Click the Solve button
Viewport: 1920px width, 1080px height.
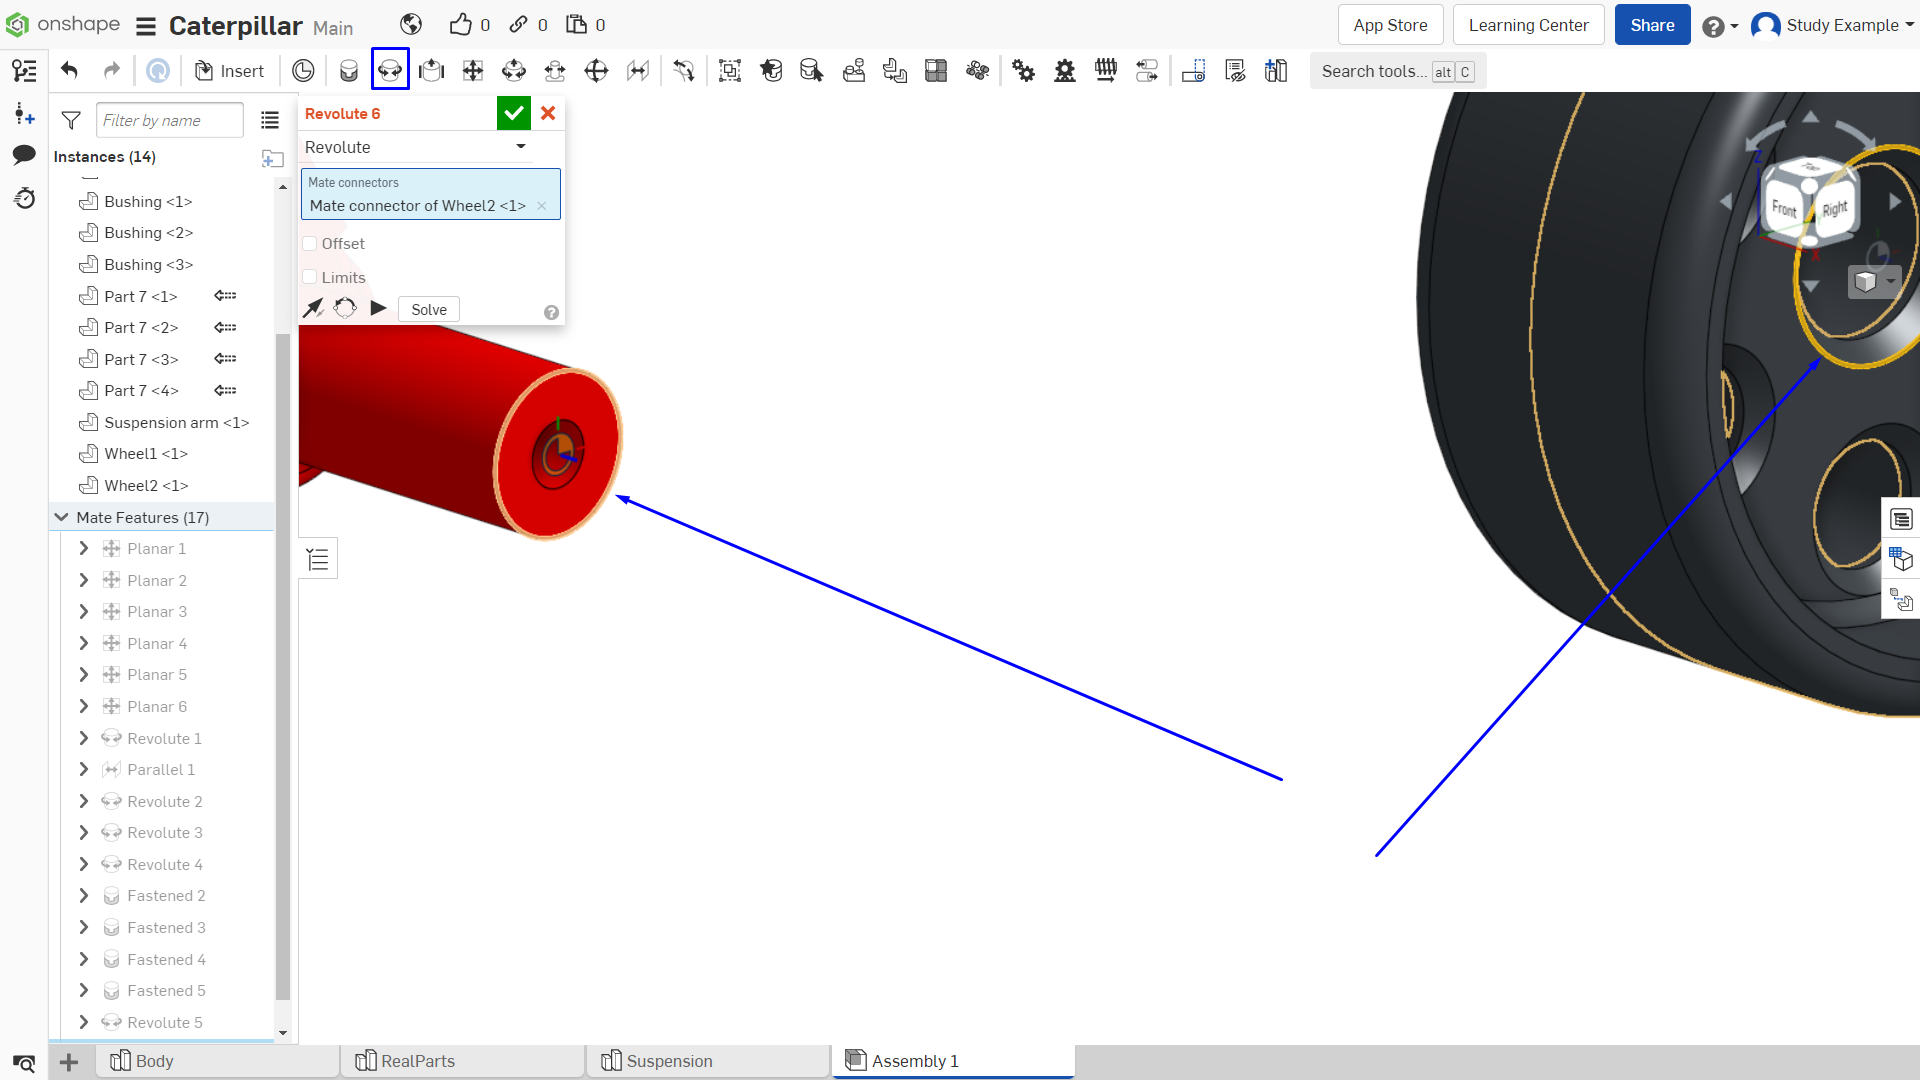pyautogui.click(x=429, y=309)
